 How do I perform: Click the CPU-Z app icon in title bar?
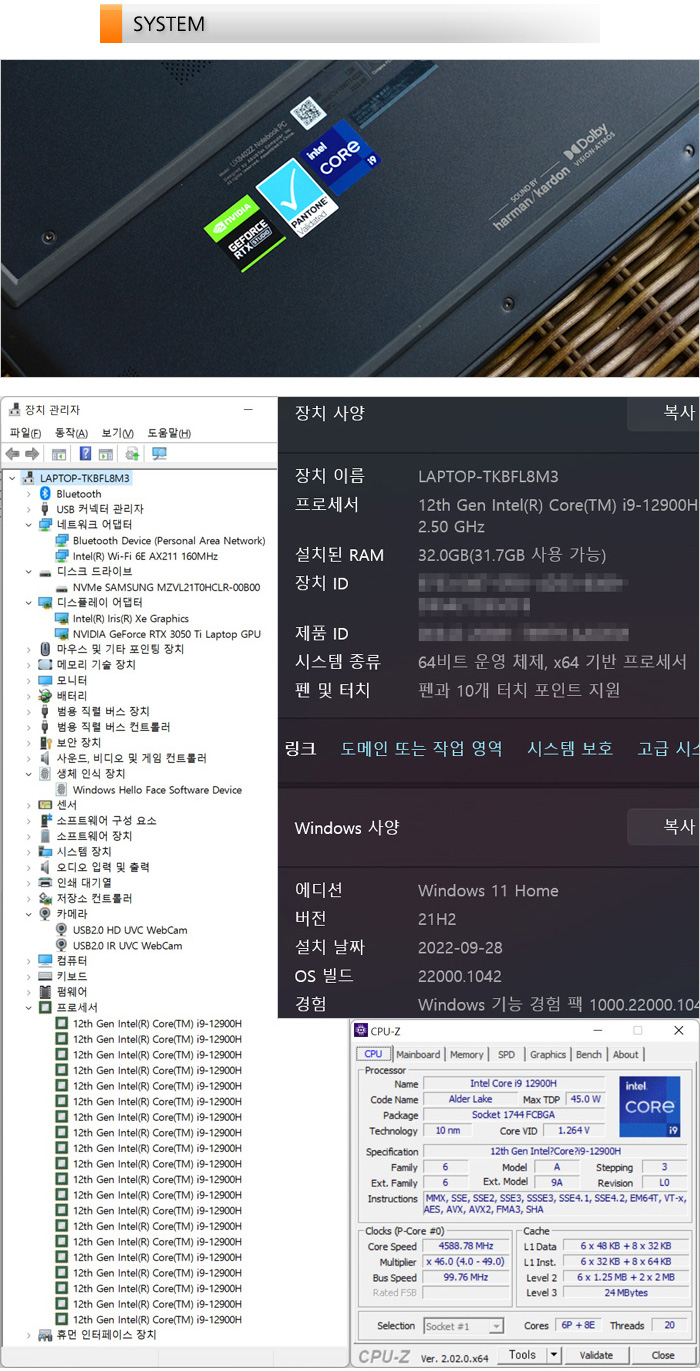(x=361, y=1030)
